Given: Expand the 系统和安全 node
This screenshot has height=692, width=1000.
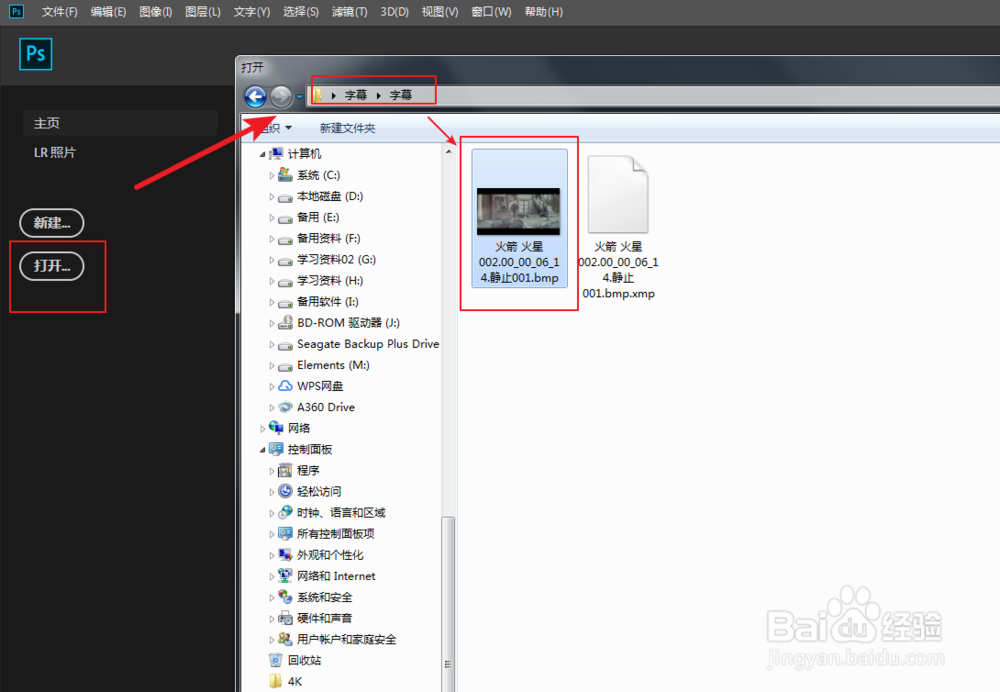Looking at the screenshot, I should point(272,598).
